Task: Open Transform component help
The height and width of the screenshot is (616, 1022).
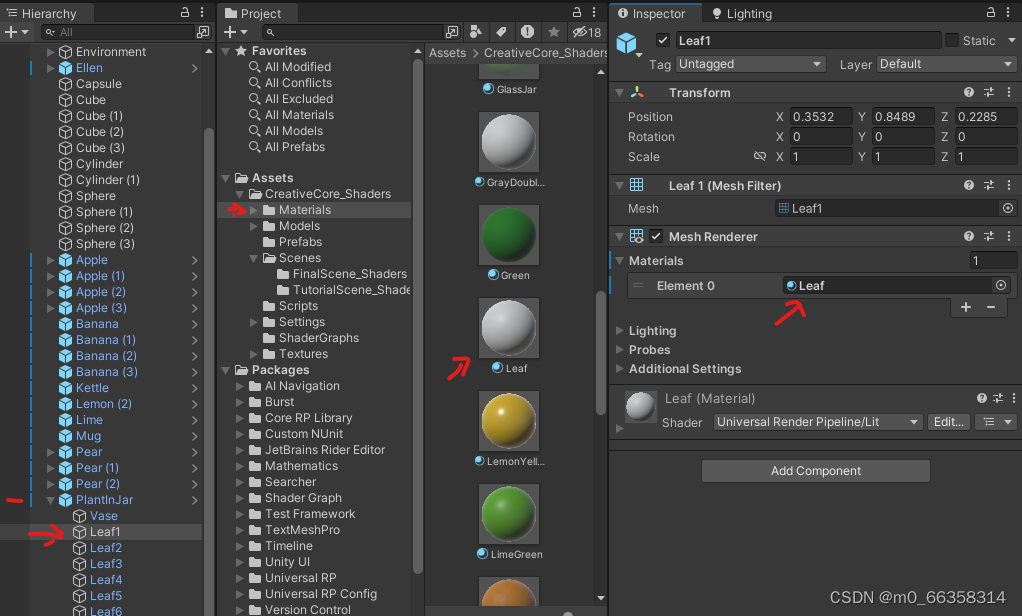Action: (x=968, y=92)
